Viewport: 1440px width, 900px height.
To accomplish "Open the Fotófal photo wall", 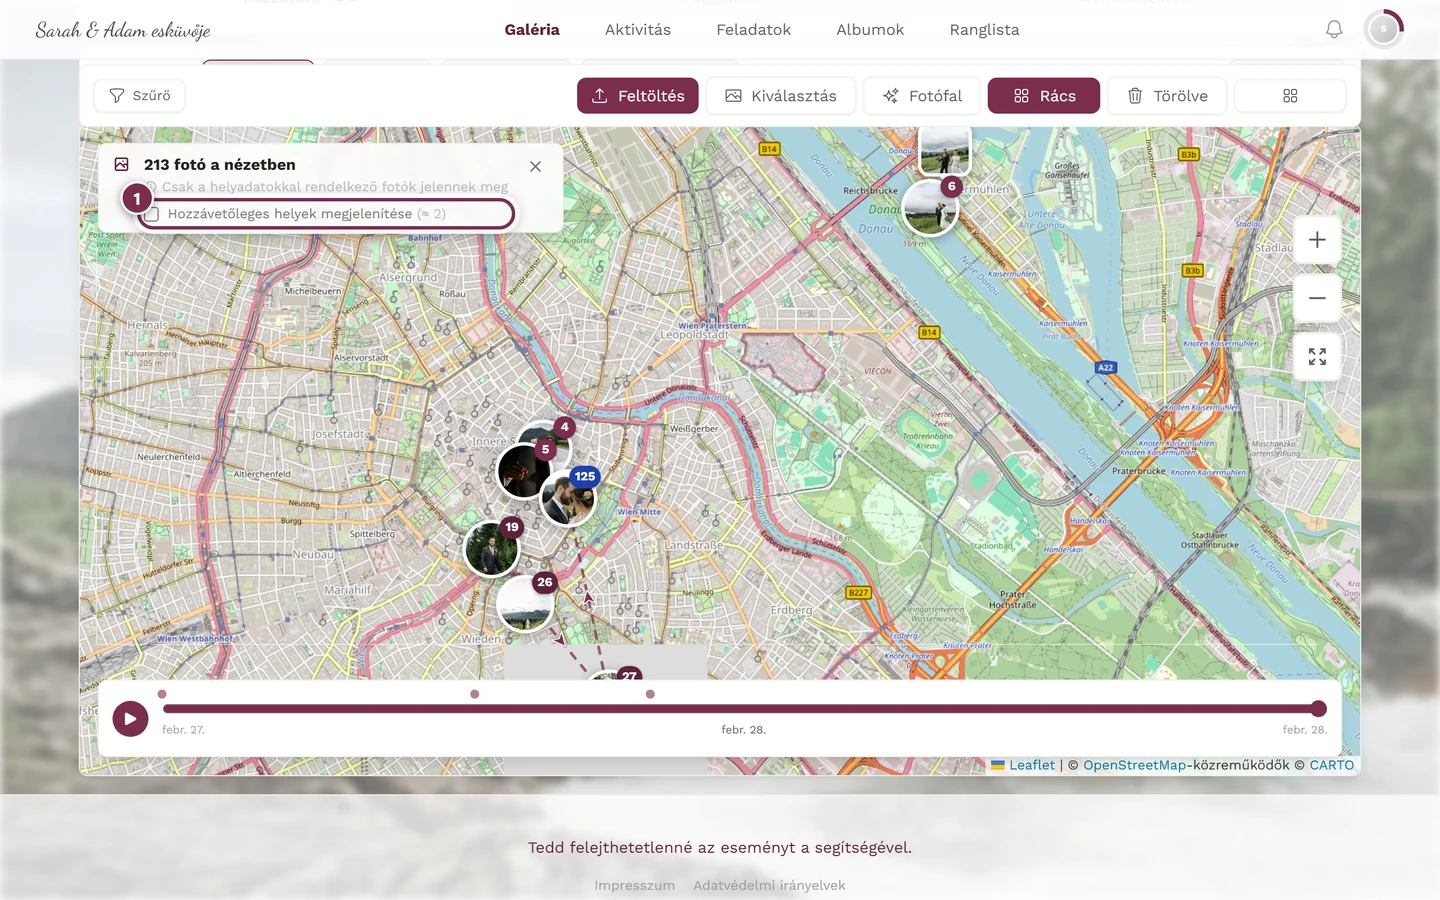I will click(x=922, y=96).
